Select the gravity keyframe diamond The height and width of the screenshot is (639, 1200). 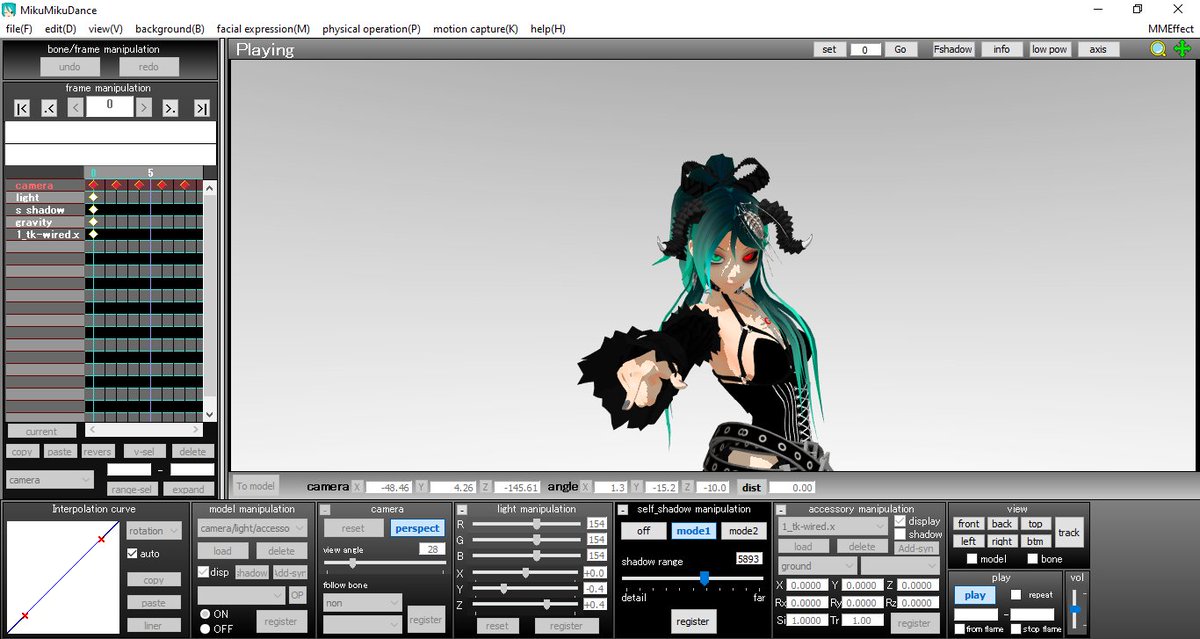coord(93,222)
